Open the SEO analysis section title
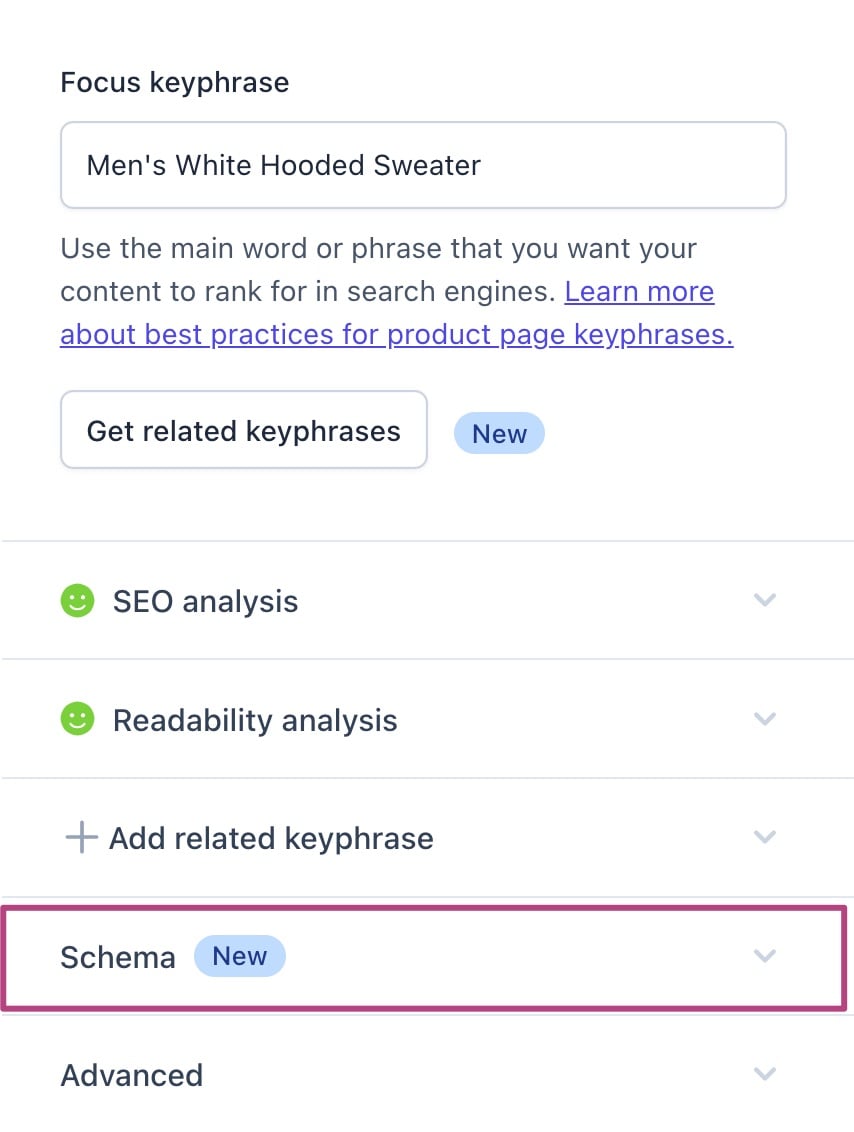The width and height of the screenshot is (854, 1132). pos(205,602)
